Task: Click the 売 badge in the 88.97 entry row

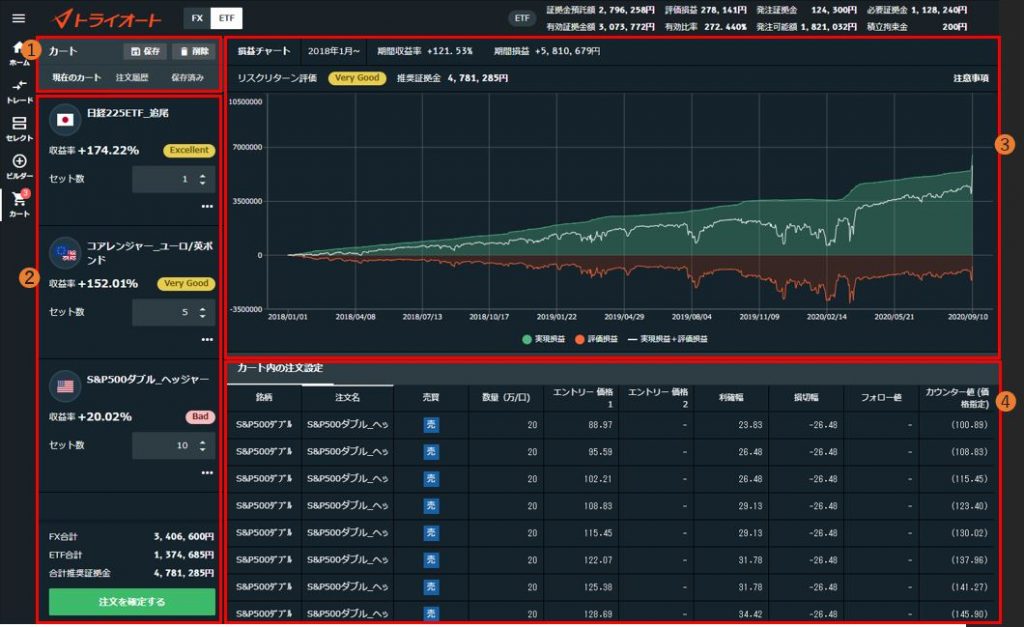Action: (431, 425)
